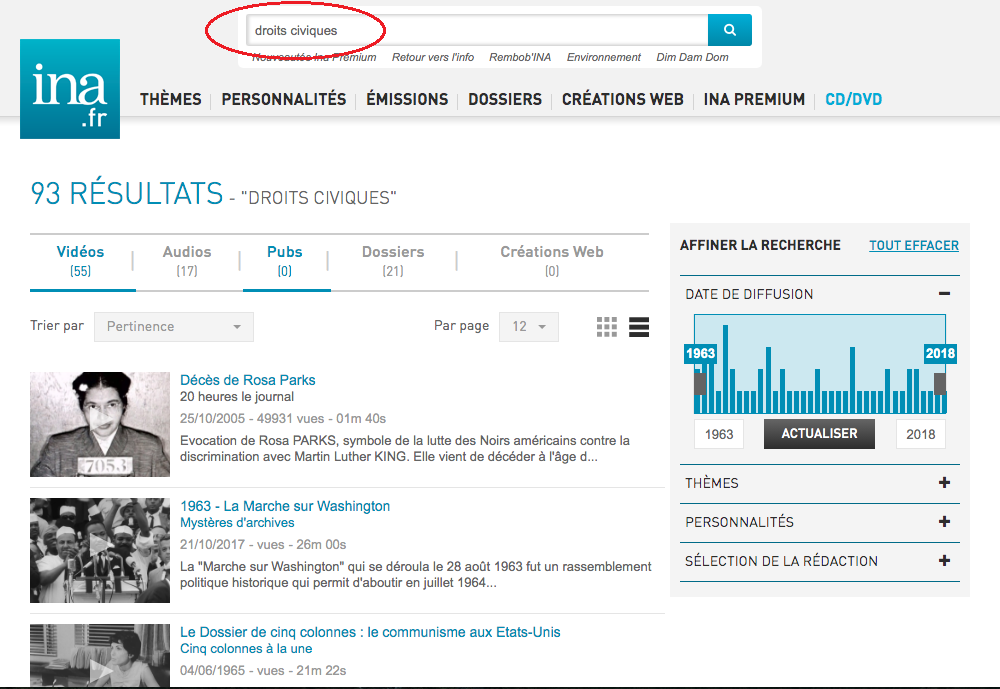
Task: Grab the 2018 end handle of date slider
Action: pyautogui.click(x=939, y=383)
